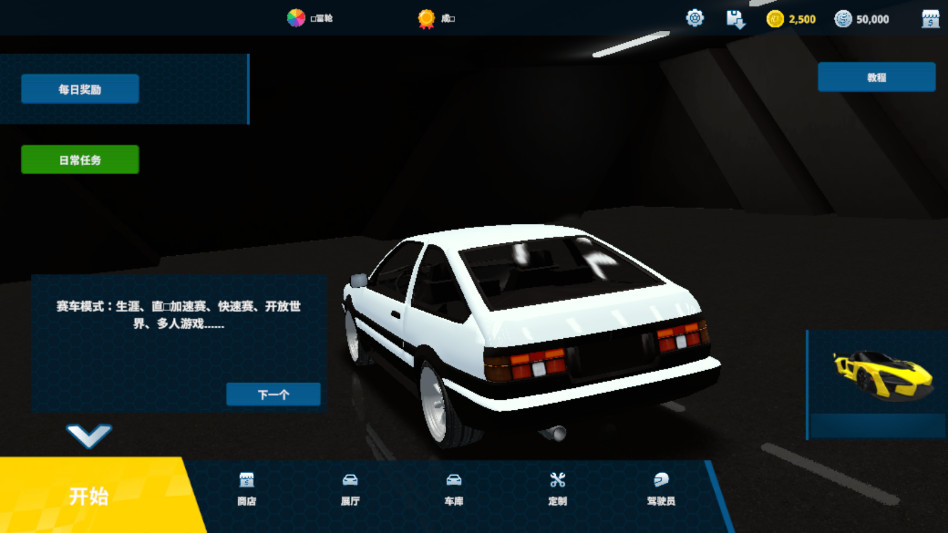Open settings gear icon
The image size is (948, 533).
tap(695, 18)
